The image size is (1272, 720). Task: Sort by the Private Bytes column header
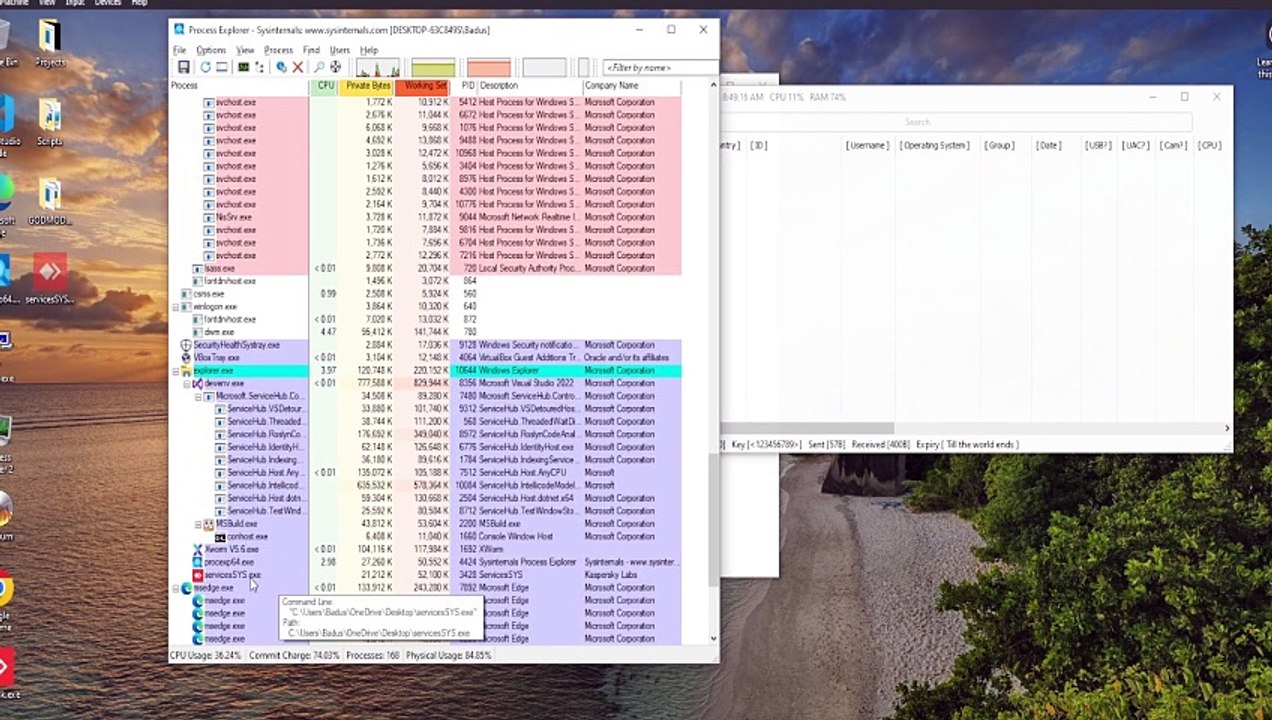(367, 86)
